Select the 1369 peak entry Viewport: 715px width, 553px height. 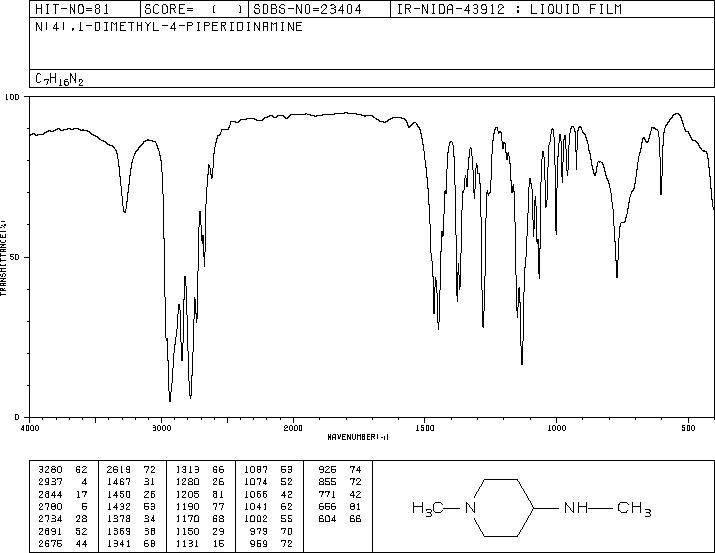click(x=131, y=532)
